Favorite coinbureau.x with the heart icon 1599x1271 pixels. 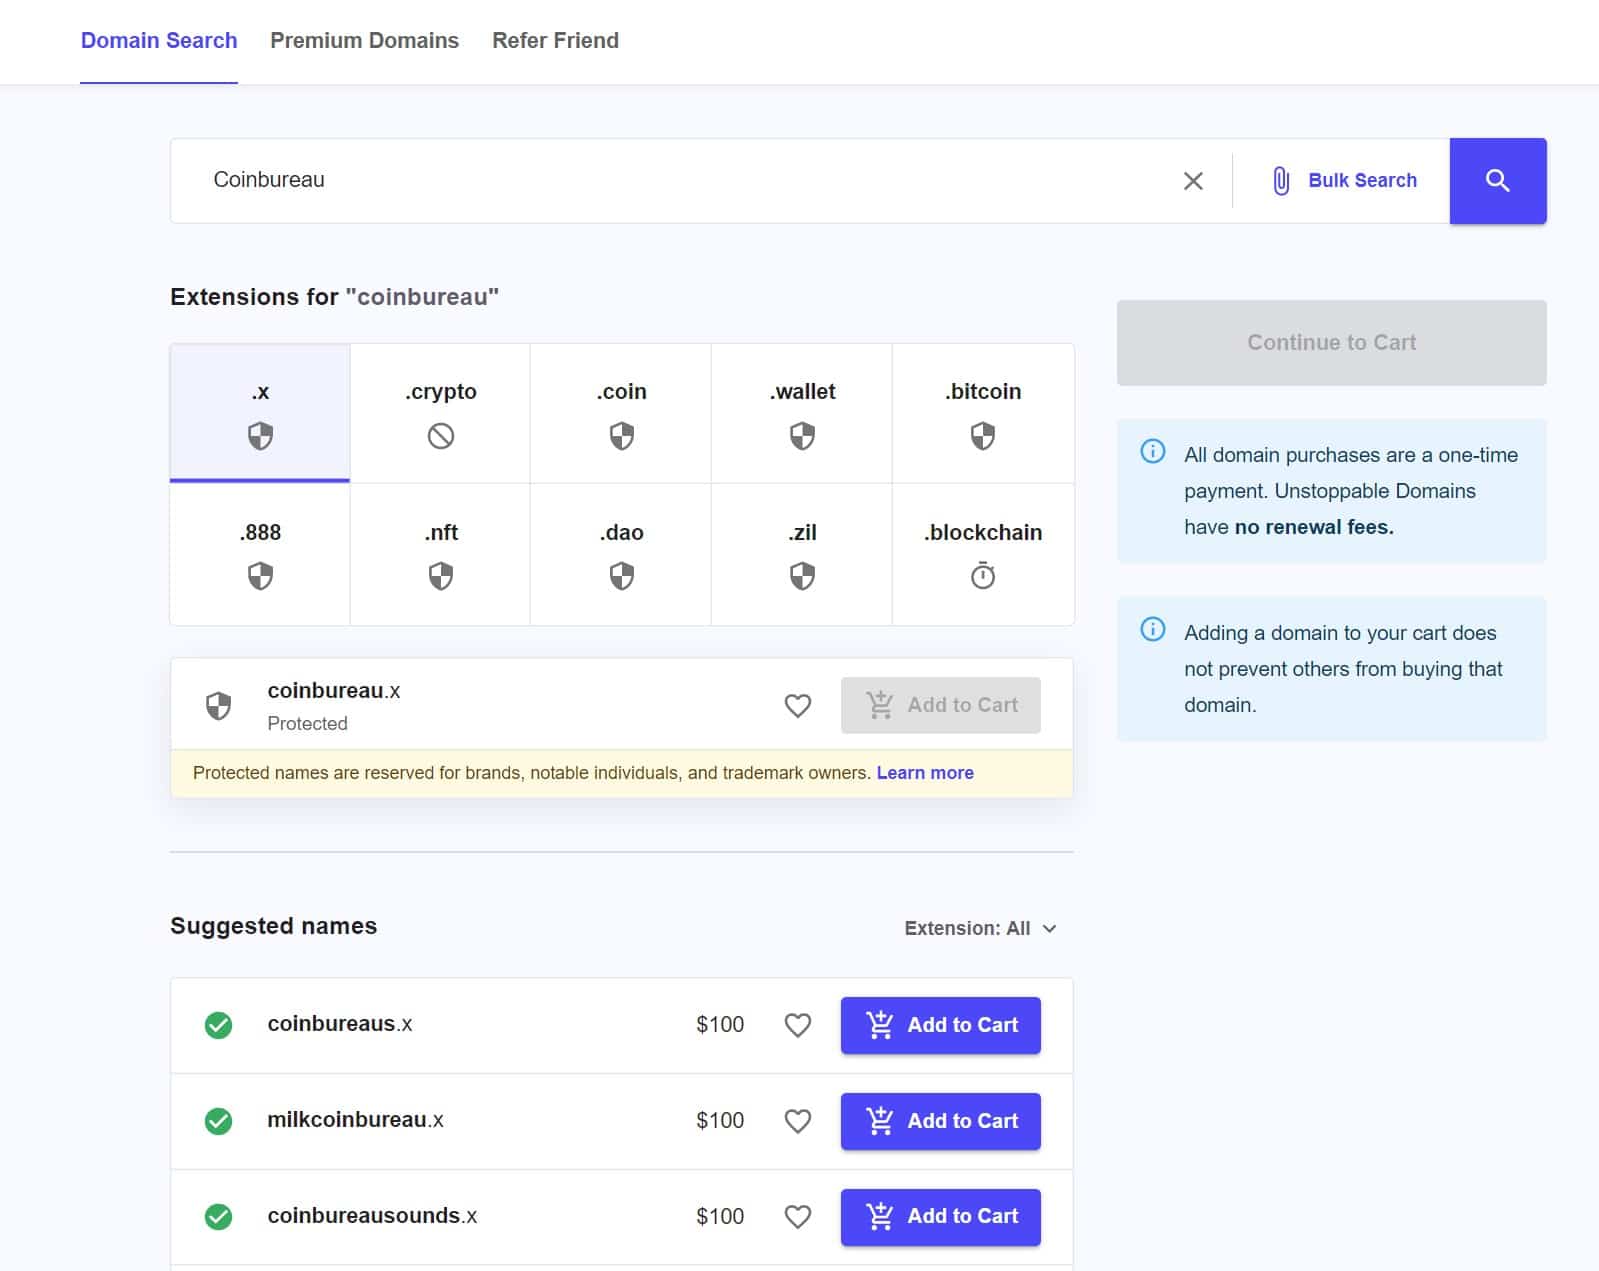797,706
